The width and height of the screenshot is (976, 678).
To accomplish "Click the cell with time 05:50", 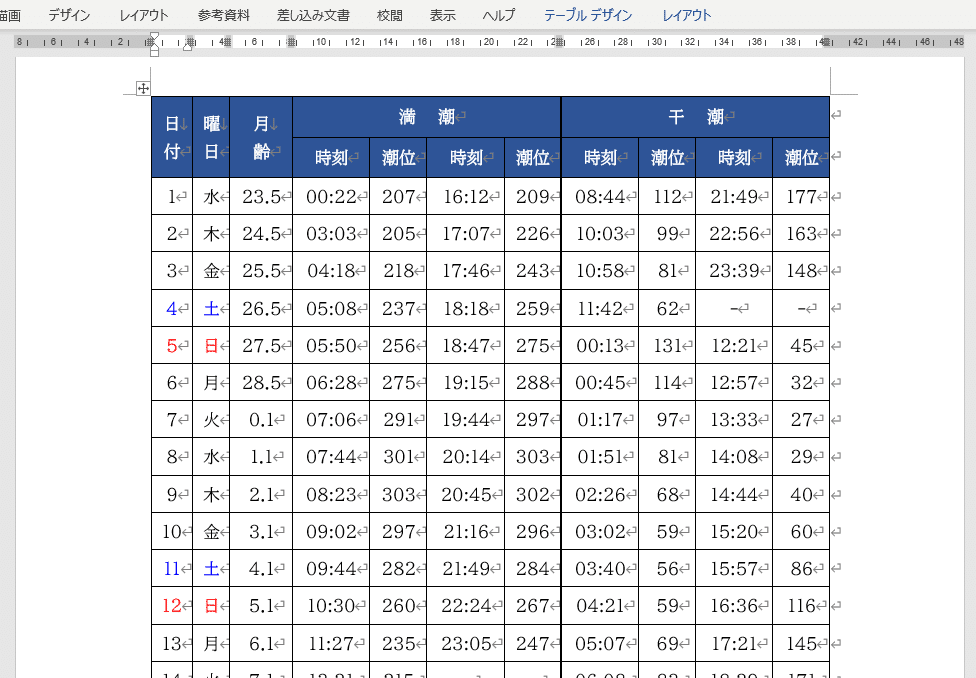I will 331,346.
